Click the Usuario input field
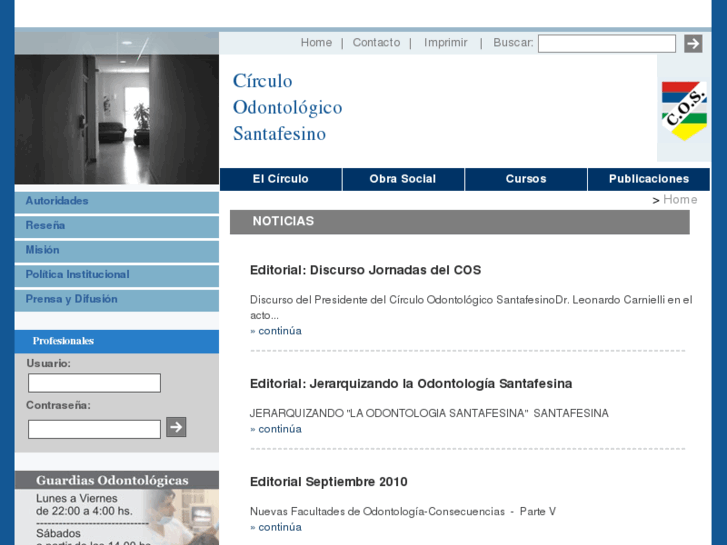 (94, 383)
